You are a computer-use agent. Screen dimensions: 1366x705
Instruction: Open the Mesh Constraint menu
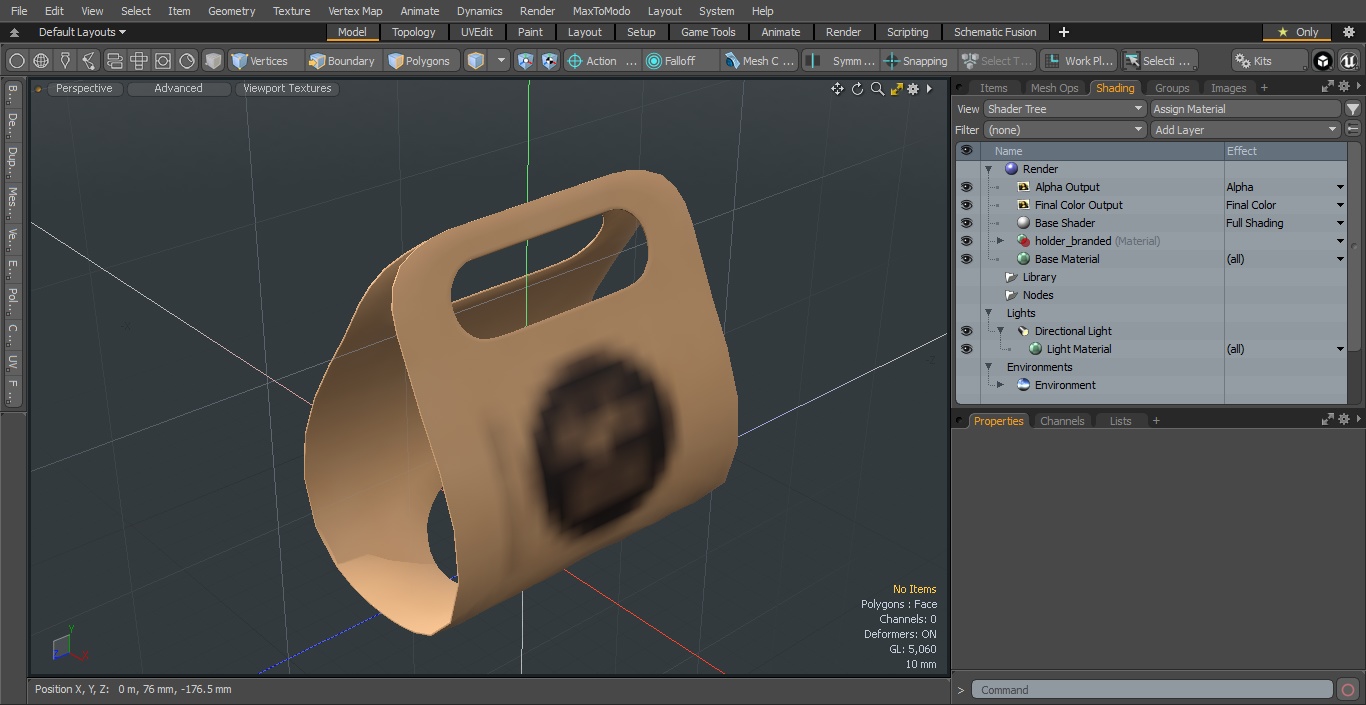[x=760, y=61]
